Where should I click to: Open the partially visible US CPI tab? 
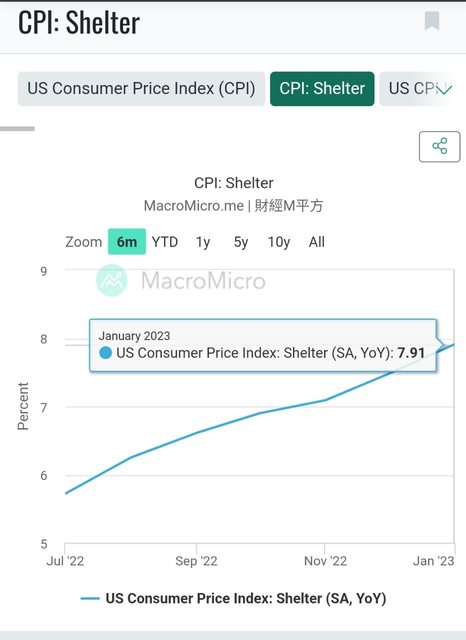[412, 89]
